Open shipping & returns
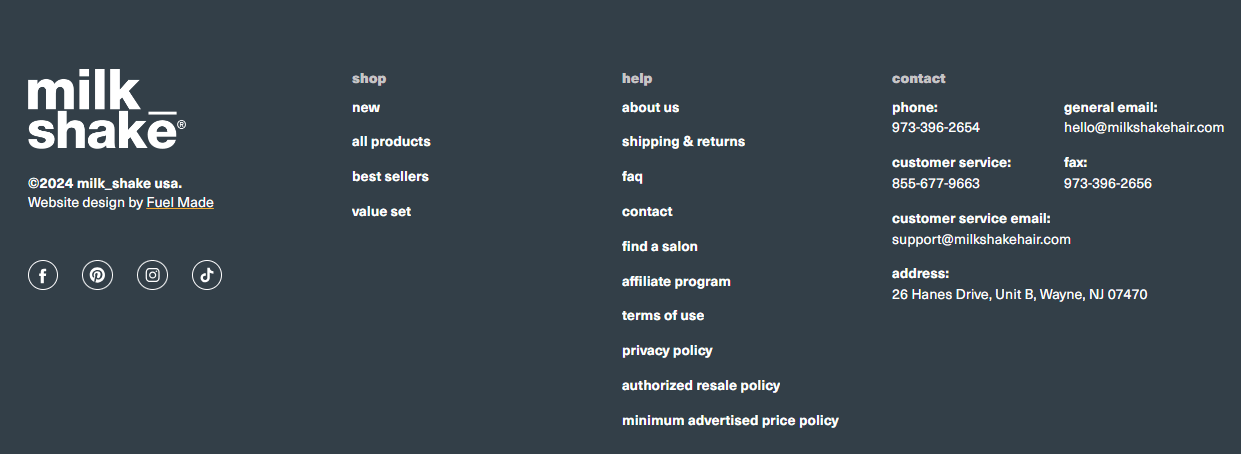 [683, 142]
